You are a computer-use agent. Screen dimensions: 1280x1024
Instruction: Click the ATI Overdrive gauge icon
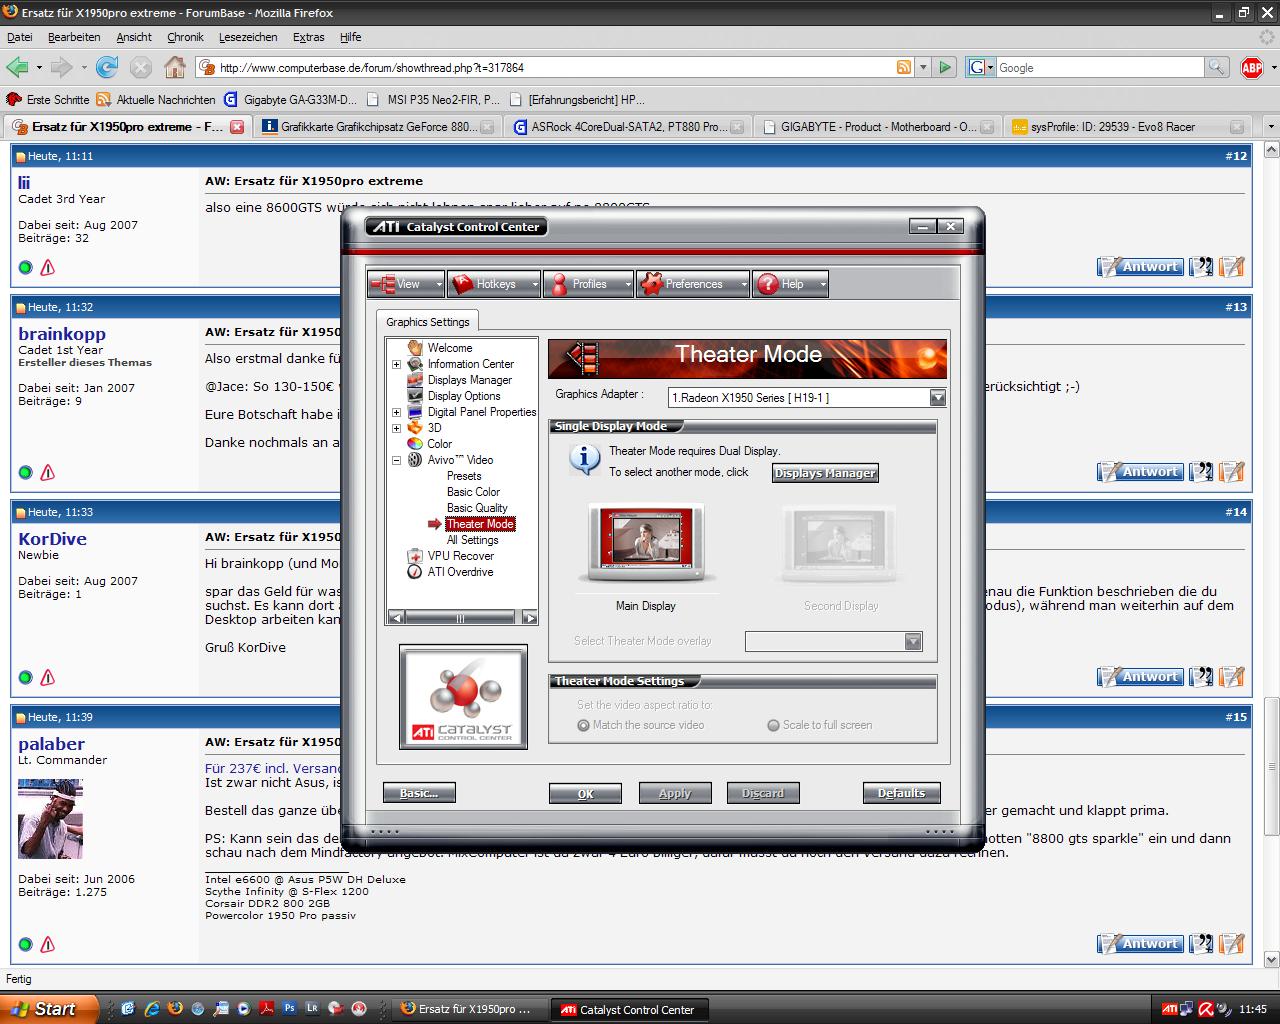(x=415, y=572)
